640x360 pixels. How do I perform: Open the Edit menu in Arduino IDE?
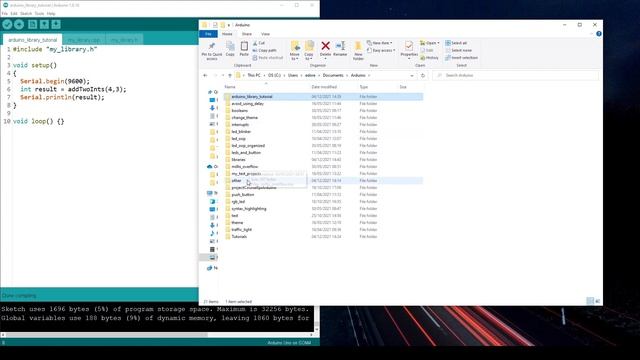[x=14, y=13]
